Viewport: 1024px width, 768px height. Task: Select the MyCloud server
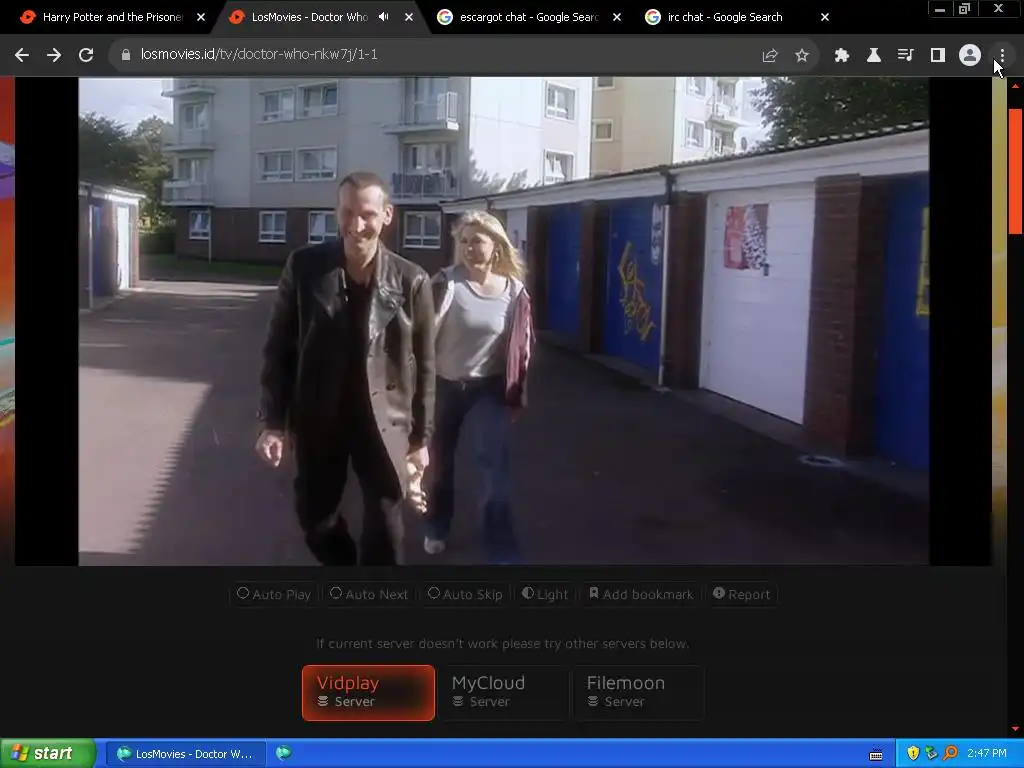tap(503, 693)
